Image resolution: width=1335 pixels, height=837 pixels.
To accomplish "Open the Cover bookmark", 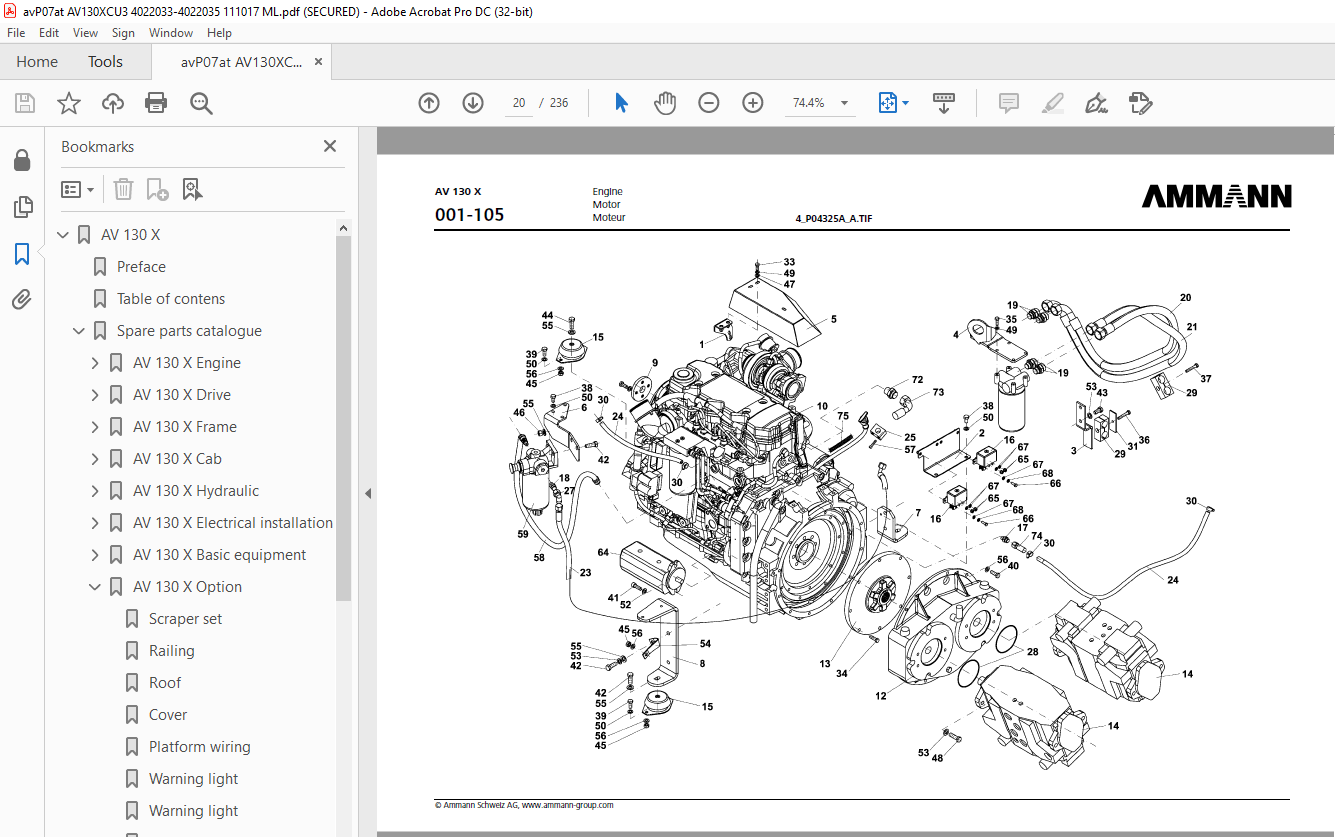I will pos(168,715).
